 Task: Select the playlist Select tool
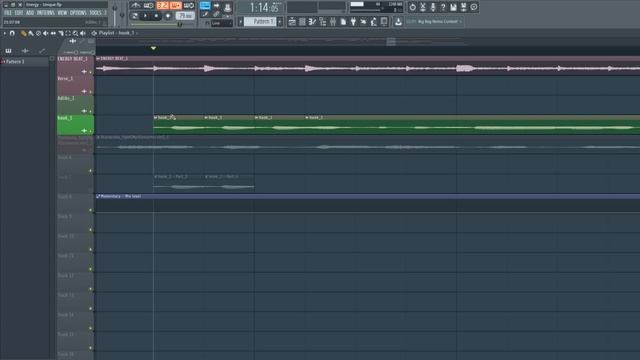tap(68, 33)
